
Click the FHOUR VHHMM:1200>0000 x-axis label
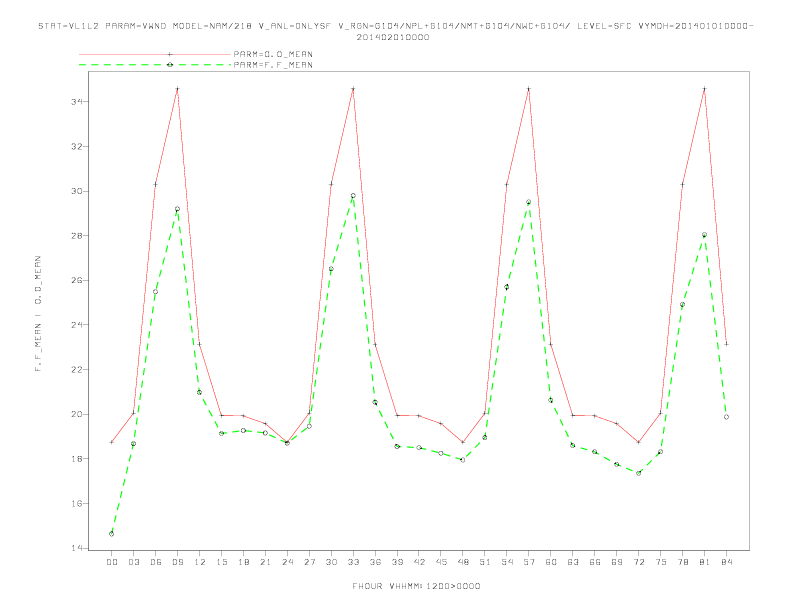tap(416, 586)
